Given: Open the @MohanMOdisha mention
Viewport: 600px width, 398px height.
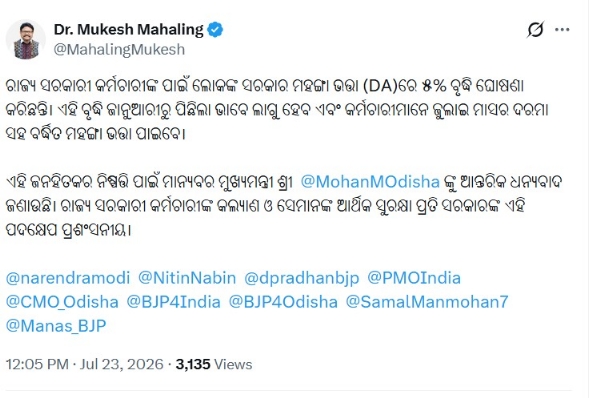Looking at the screenshot, I should (370, 182).
